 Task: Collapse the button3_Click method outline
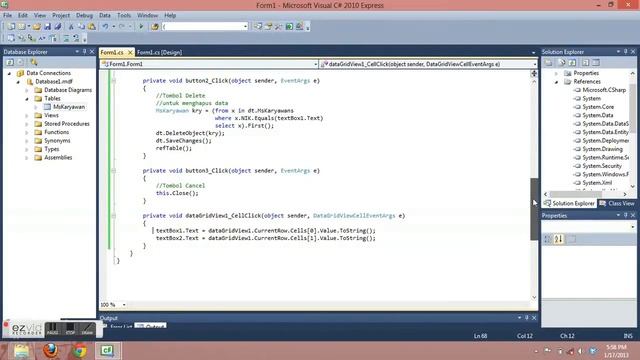114,171
